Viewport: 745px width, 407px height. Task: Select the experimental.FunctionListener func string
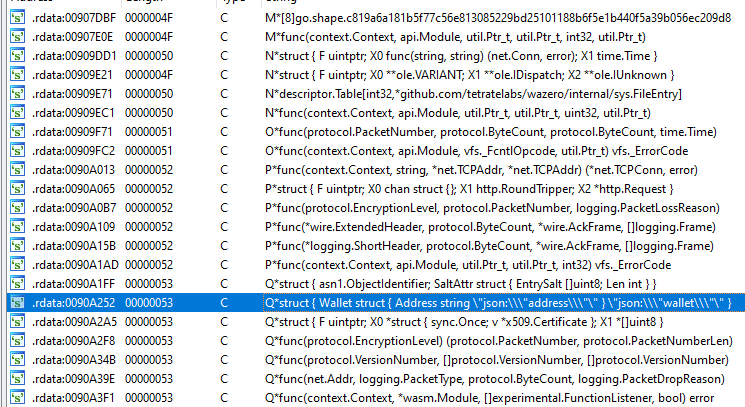490,398
